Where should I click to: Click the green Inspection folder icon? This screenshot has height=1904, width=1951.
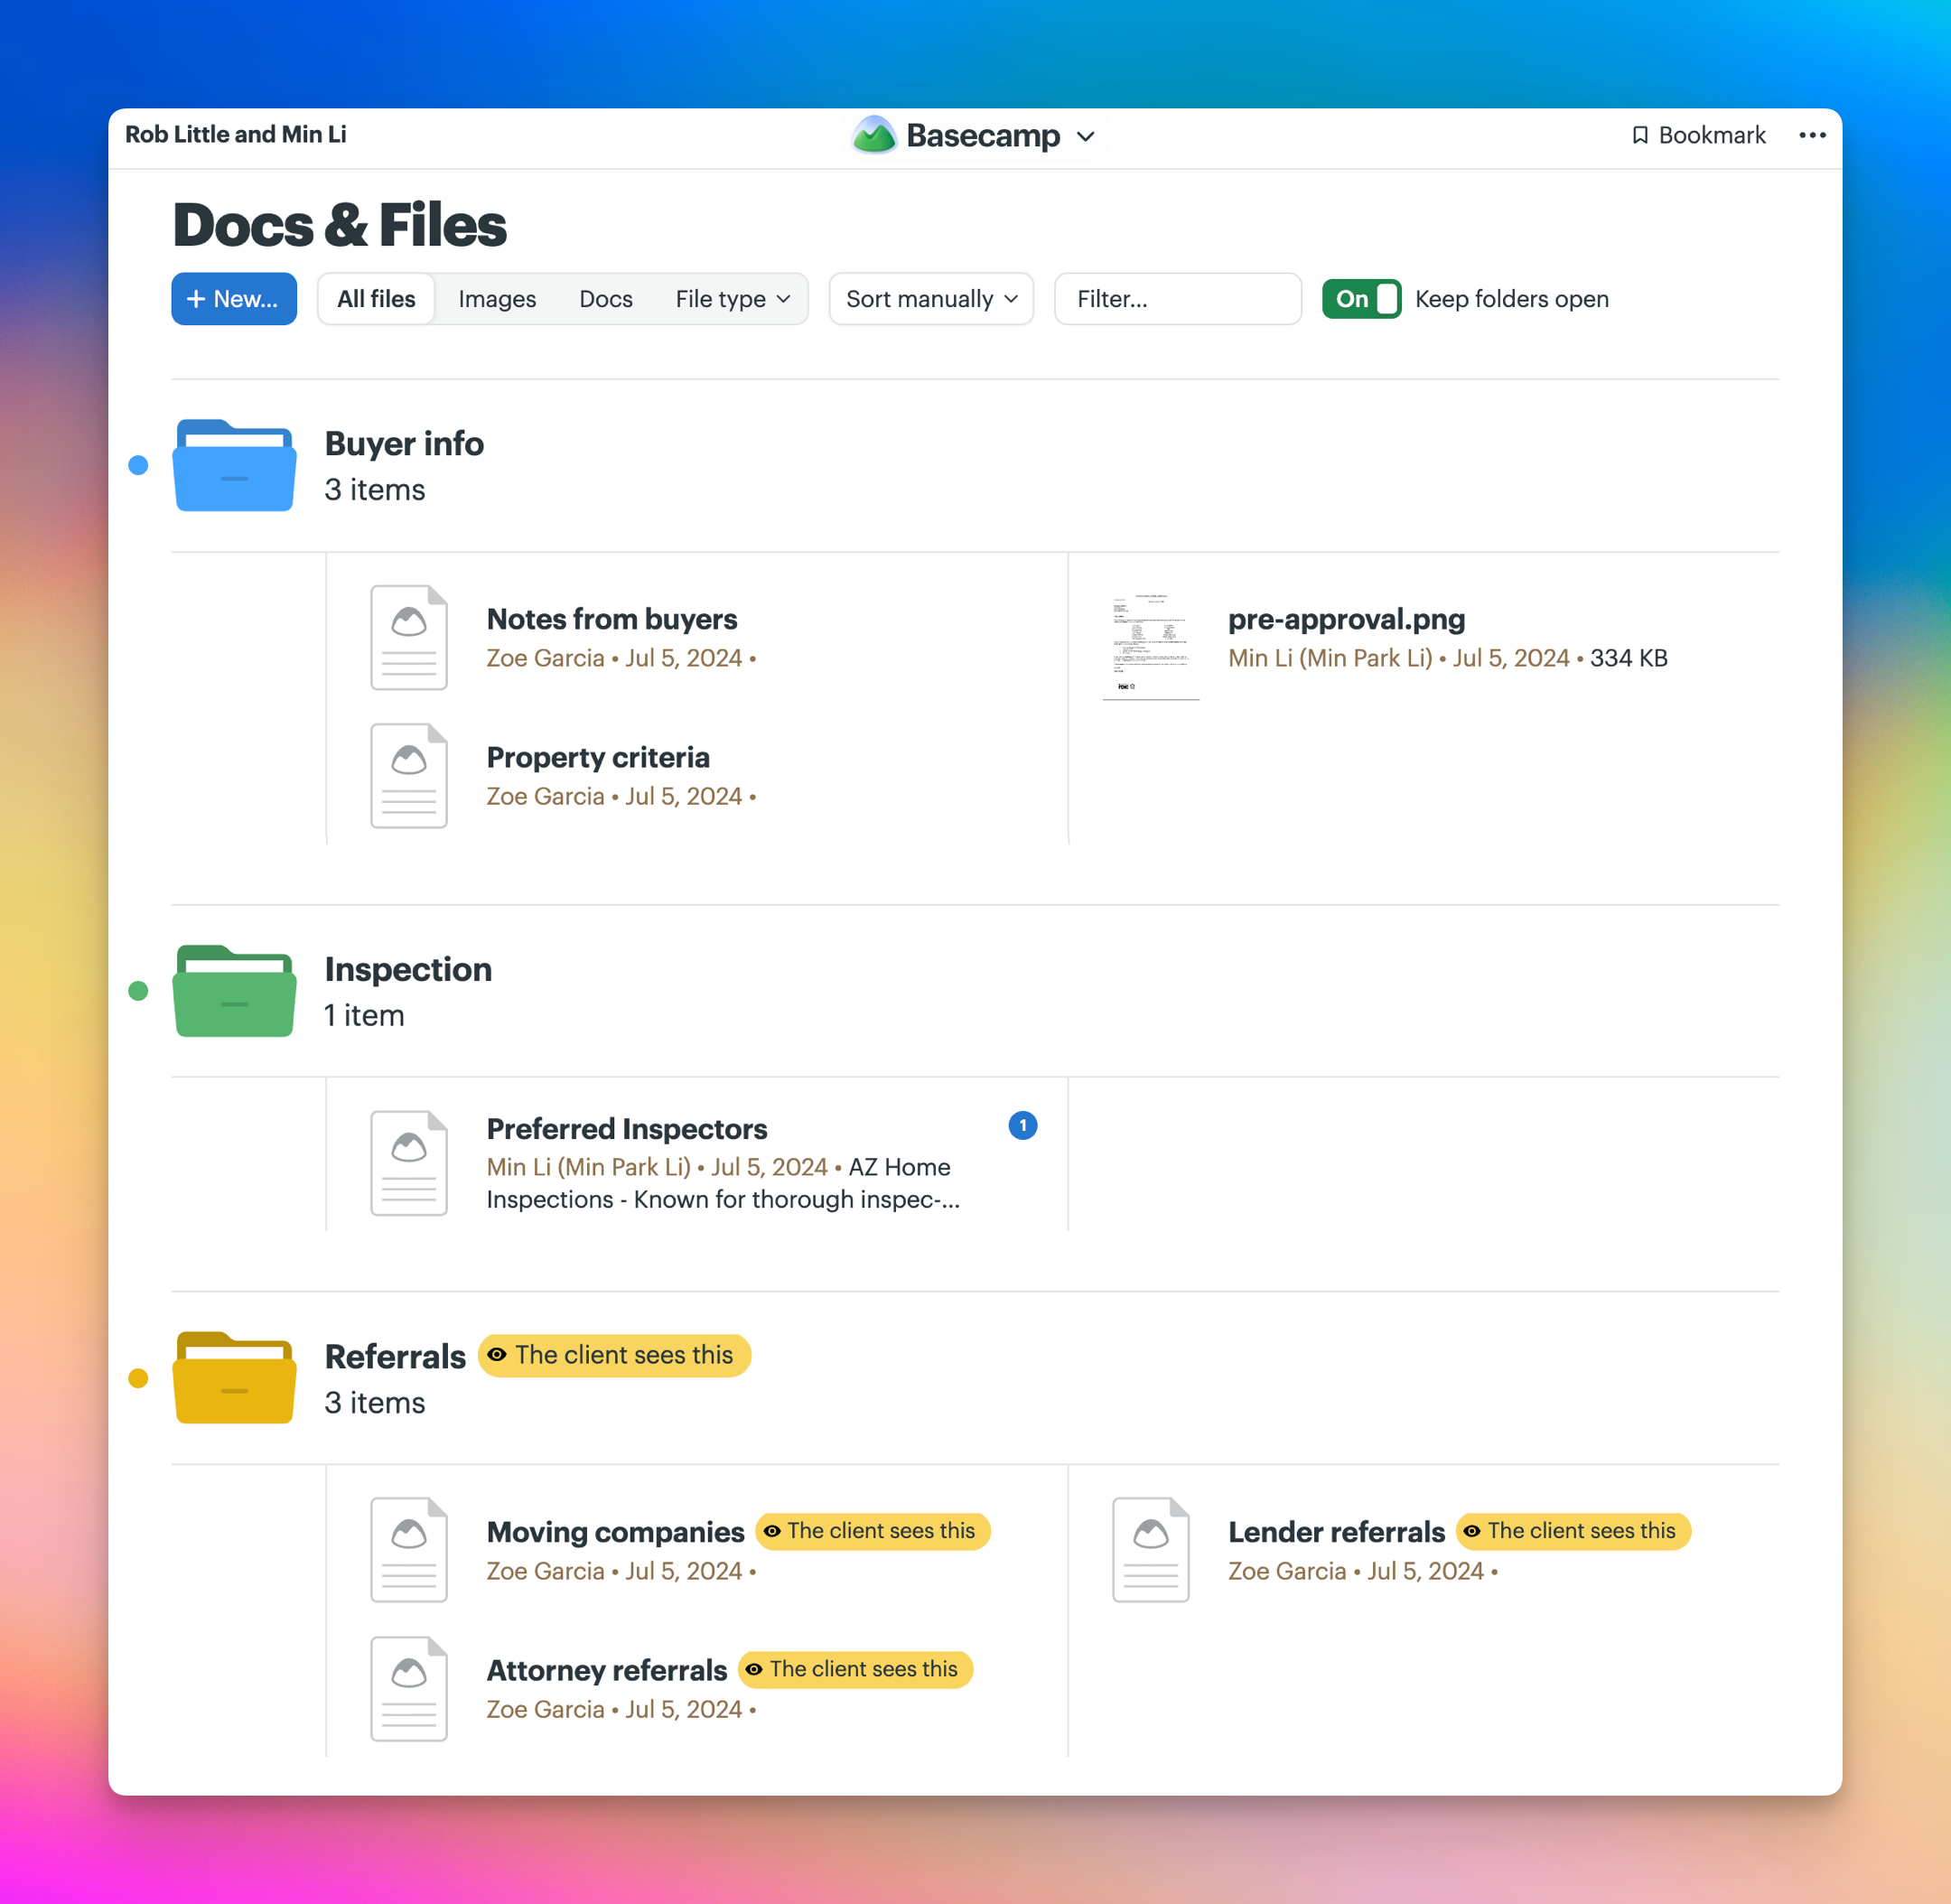[234, 990]
